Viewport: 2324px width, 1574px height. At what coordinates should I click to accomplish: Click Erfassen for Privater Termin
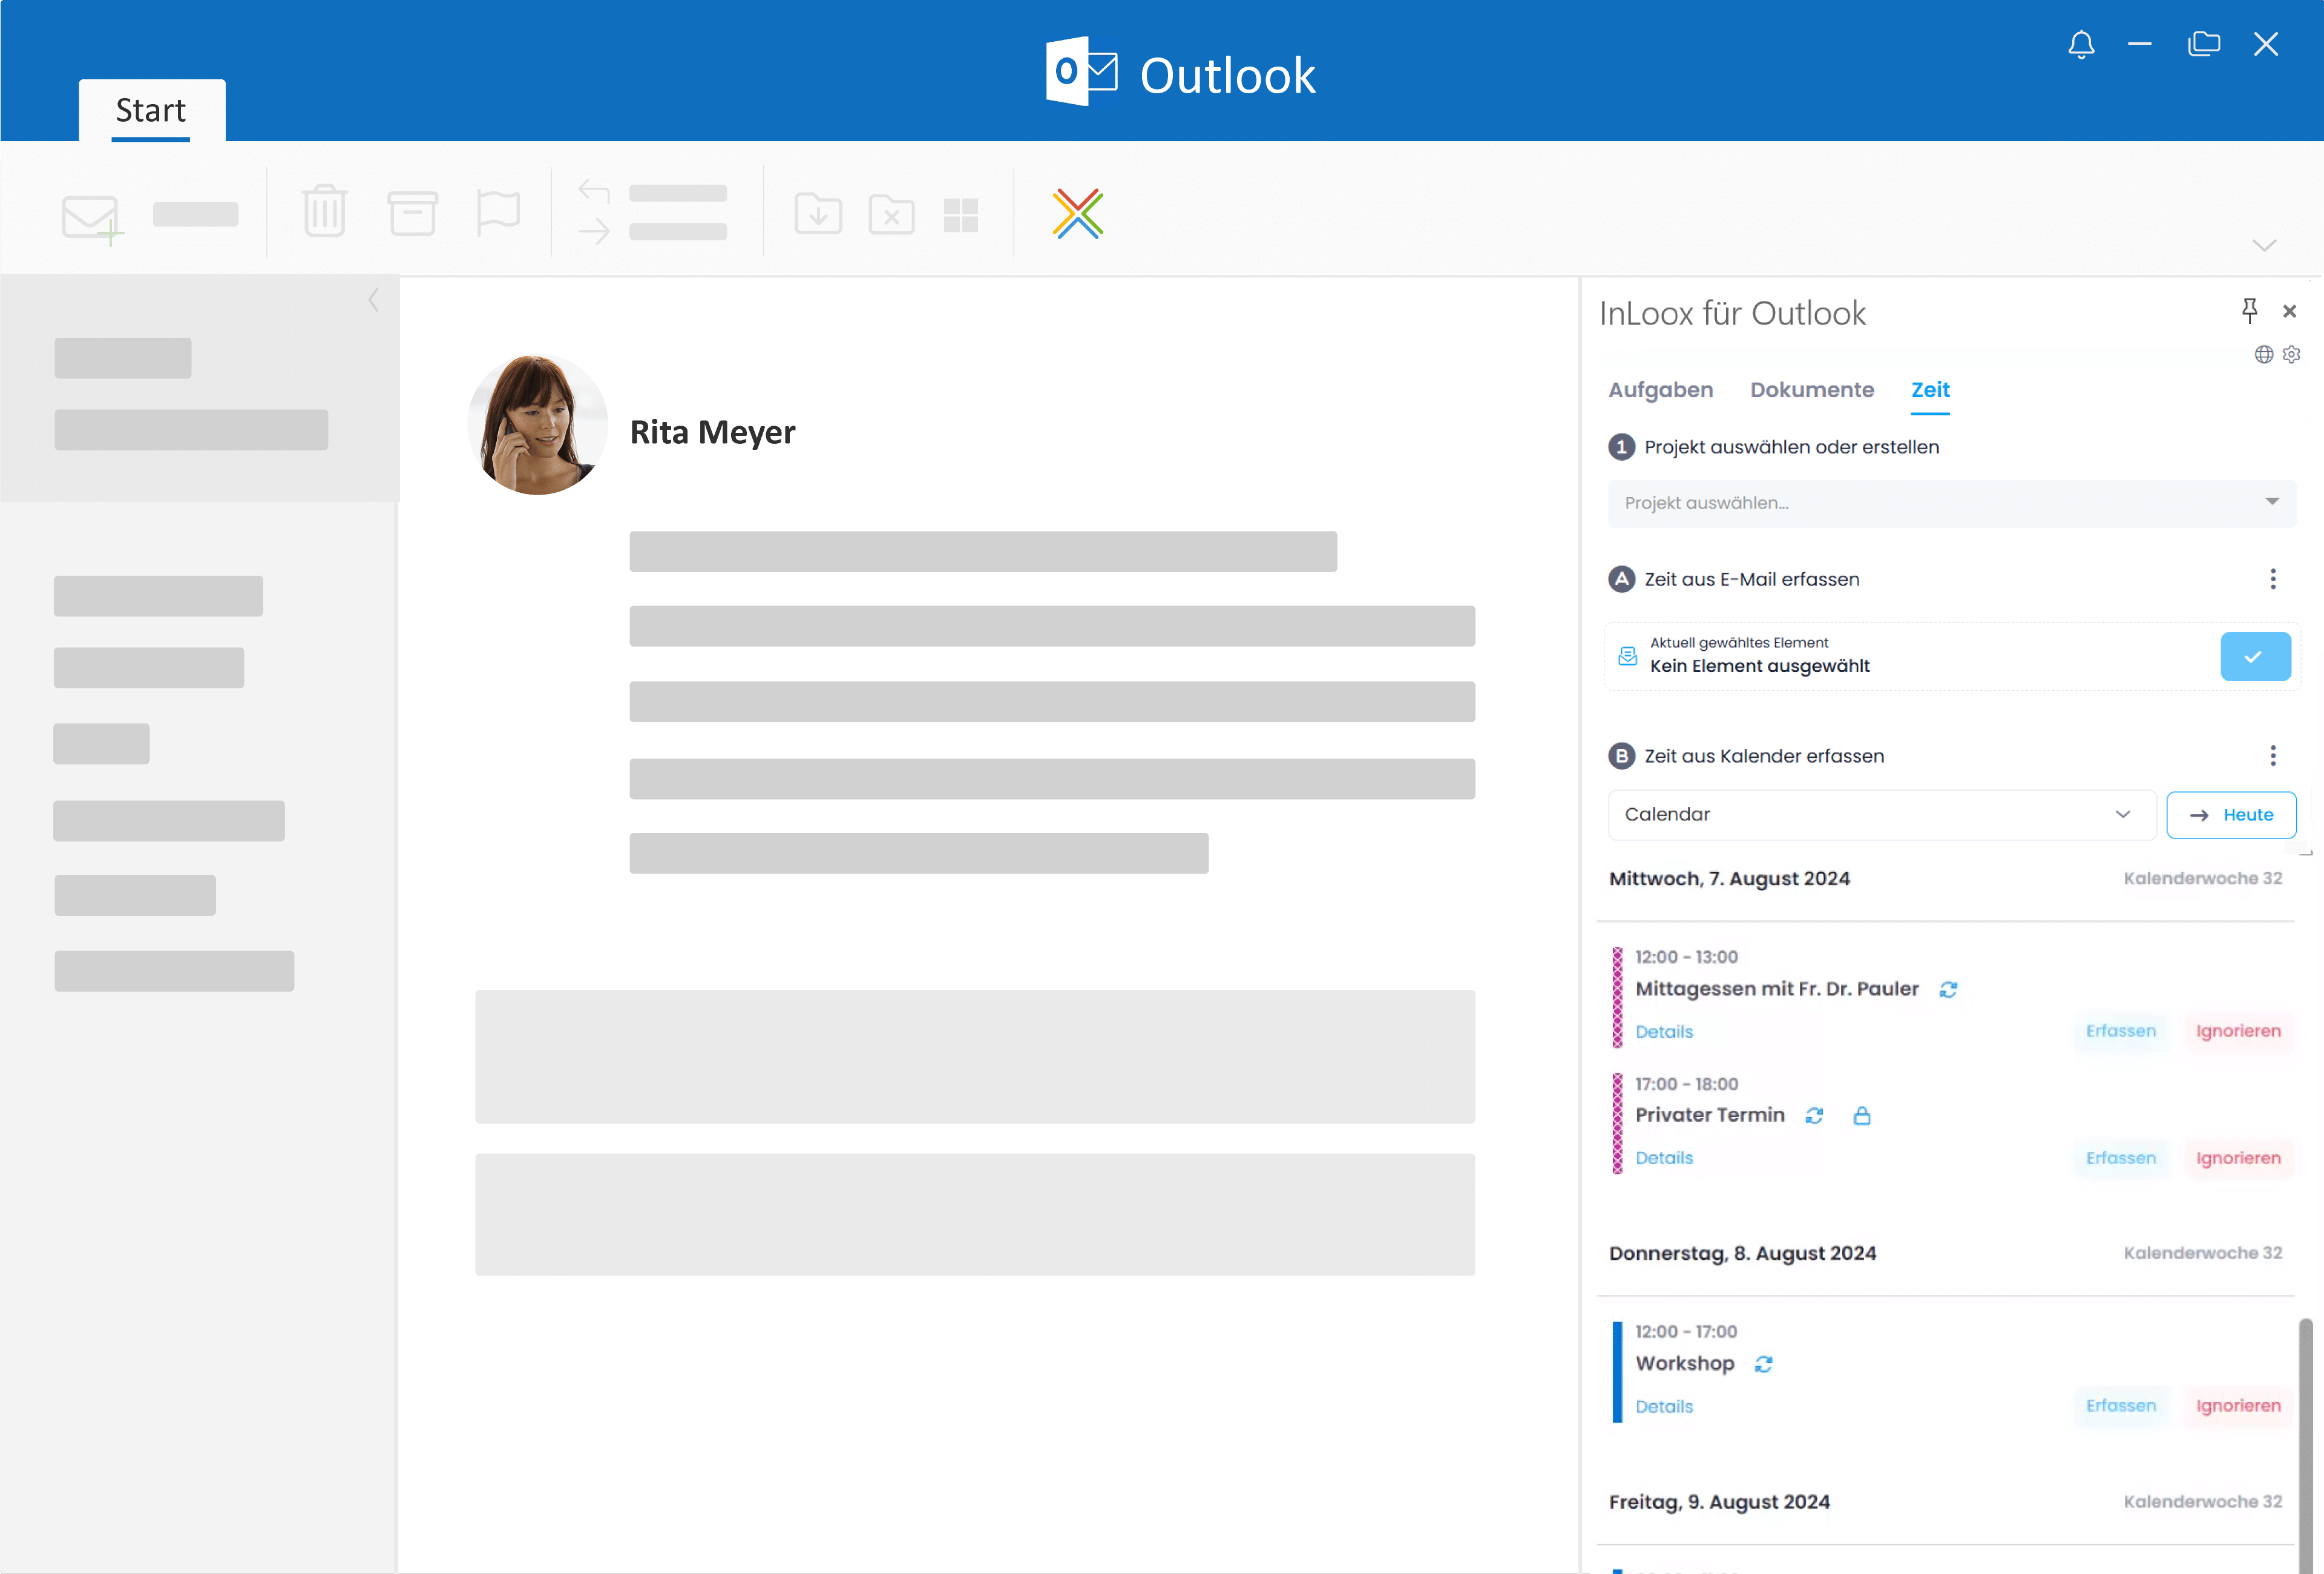[x=2120, y=1158]
